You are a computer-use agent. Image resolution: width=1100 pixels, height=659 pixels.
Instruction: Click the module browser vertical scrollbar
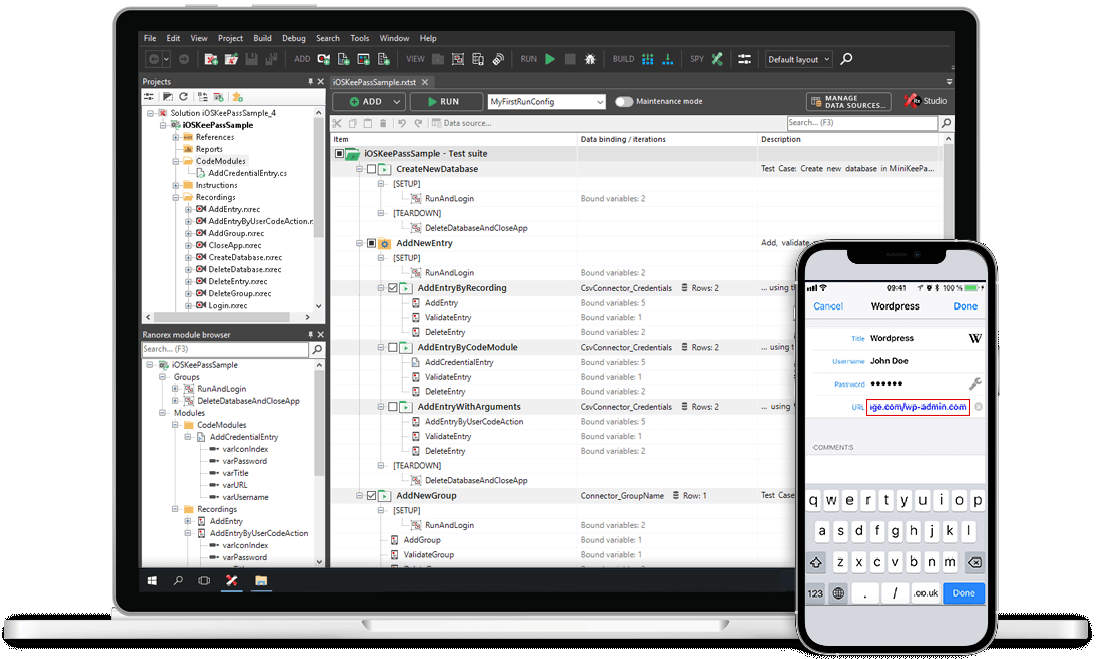click(x=319, y=463)
